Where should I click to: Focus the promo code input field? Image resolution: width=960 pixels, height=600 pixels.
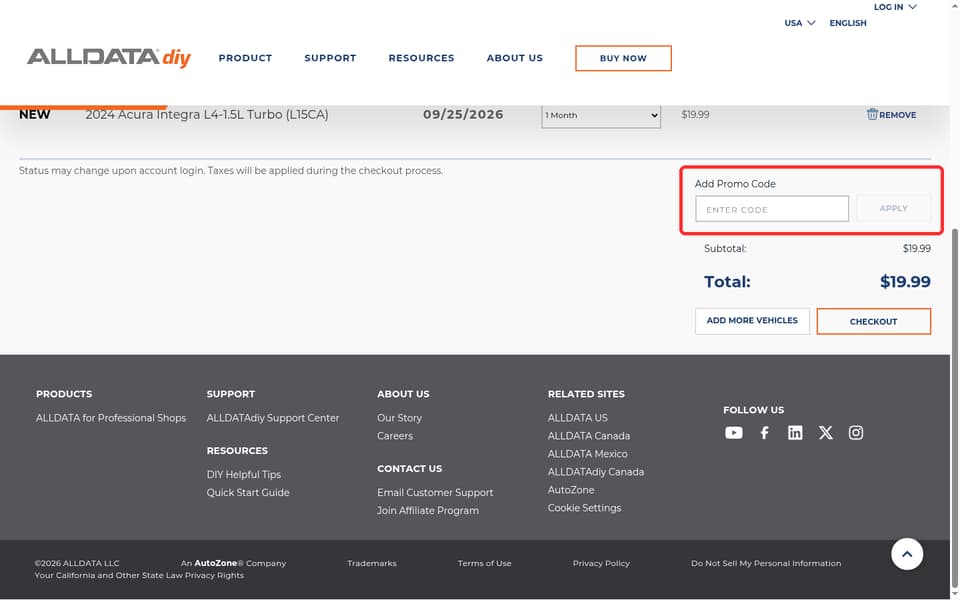(771, 209)
